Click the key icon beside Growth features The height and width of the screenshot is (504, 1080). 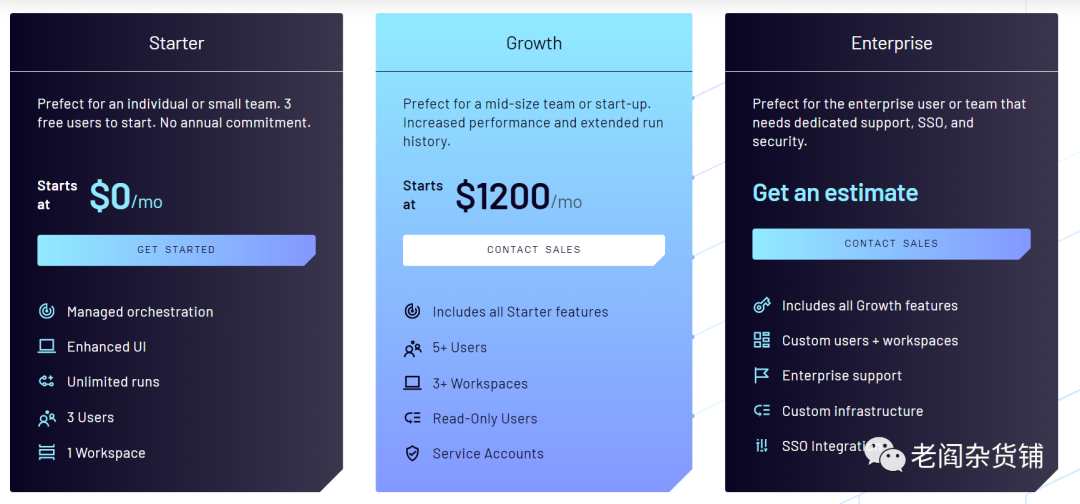762,305
